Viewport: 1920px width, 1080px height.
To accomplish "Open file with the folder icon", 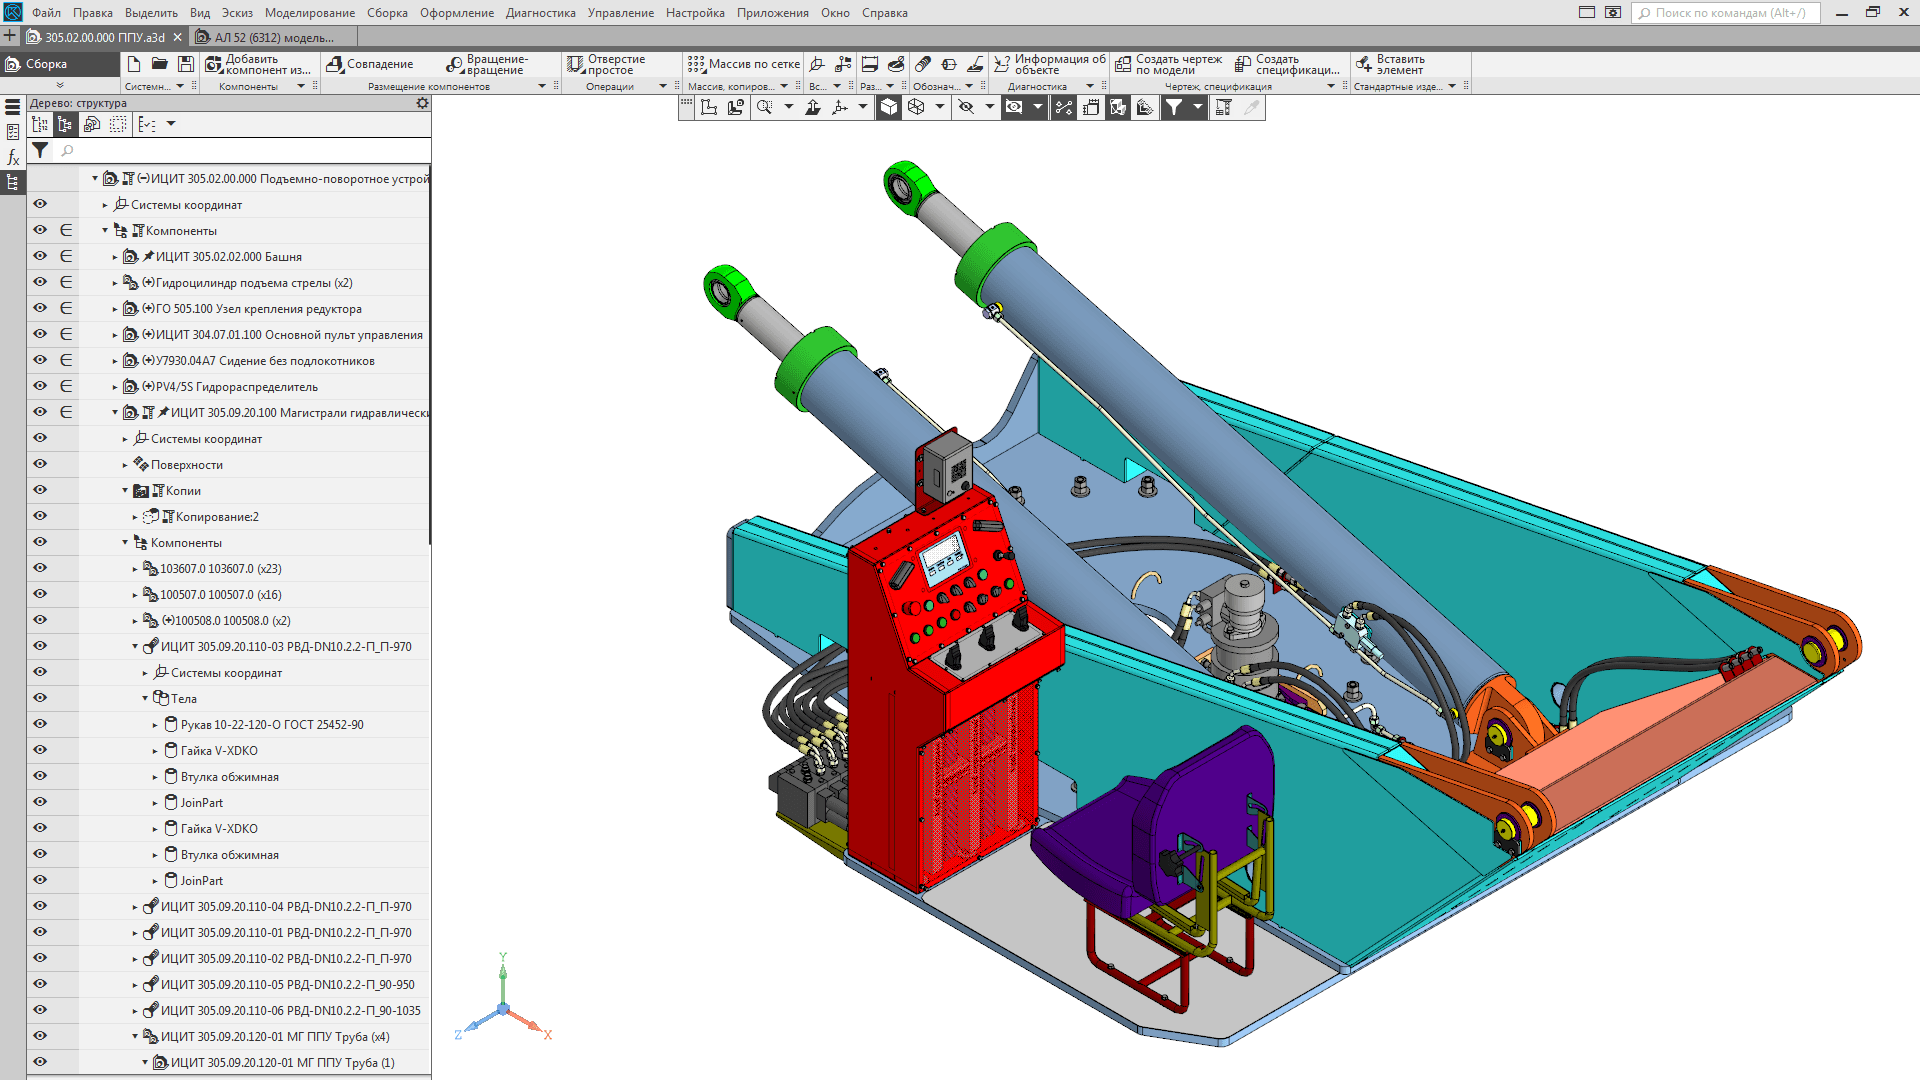I will coord(159,64).
